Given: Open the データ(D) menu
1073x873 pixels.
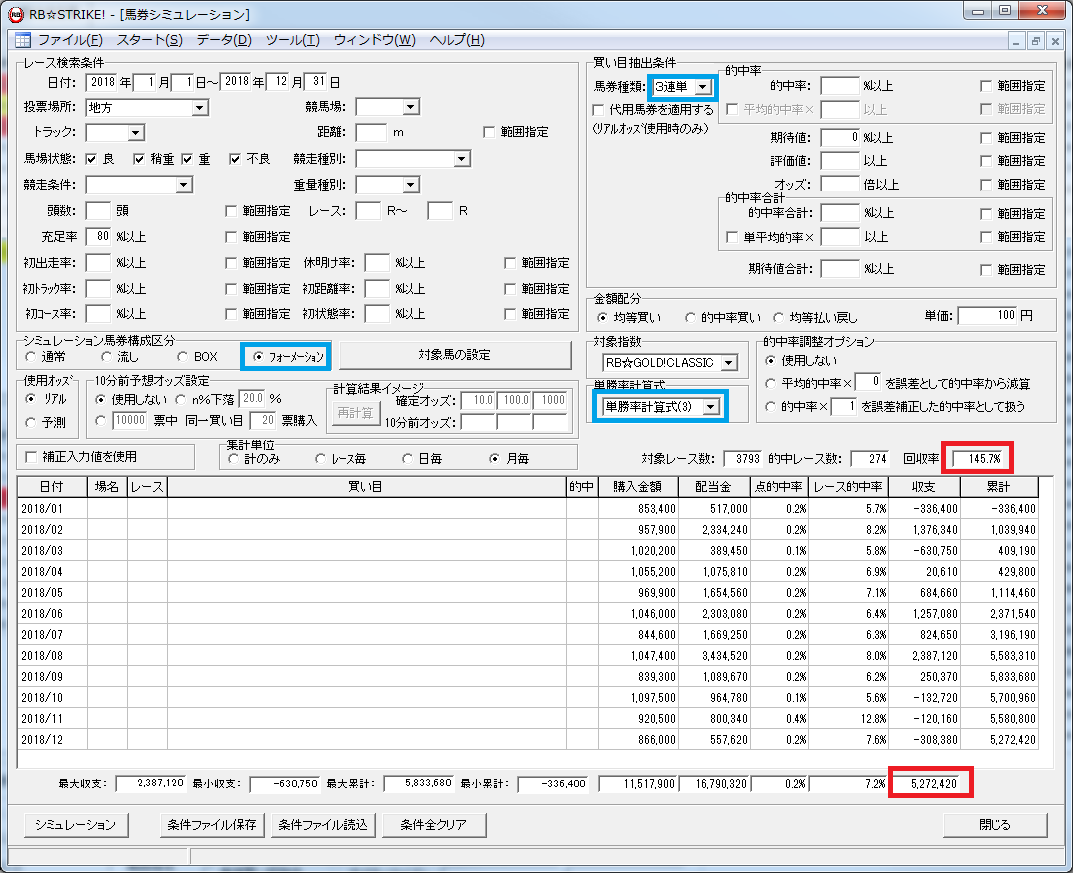Looking at the screenshot, I should pyautogui.click(x=224, y=40).
